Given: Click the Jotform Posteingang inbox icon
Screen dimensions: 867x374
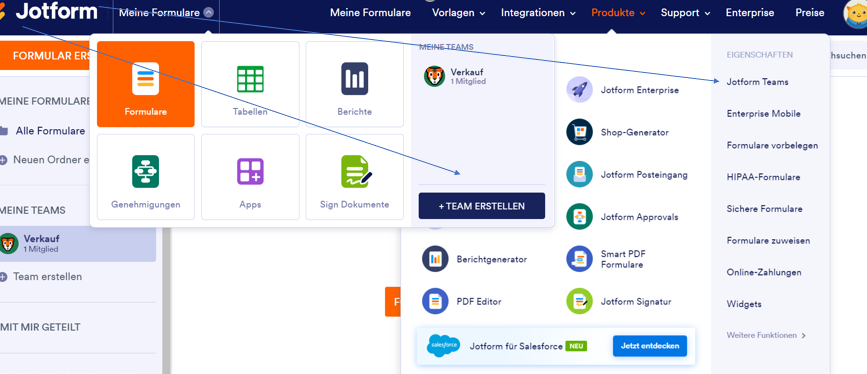Looking at the screenshot, I should click(579, 174).
